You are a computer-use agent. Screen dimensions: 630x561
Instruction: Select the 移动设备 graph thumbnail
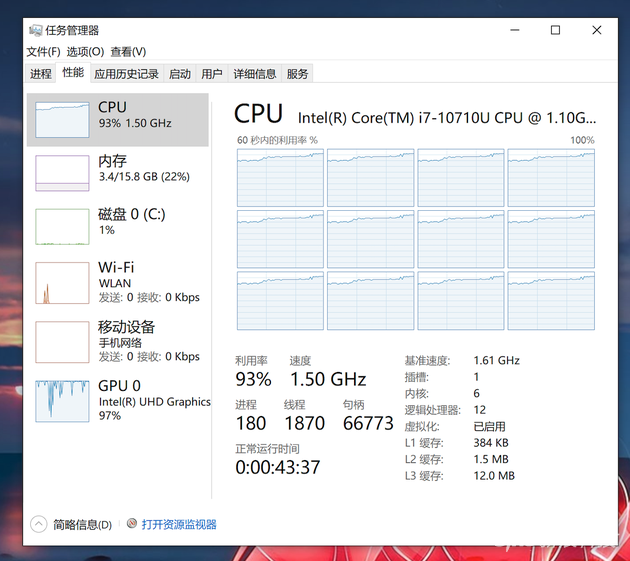tap(62, 342)
